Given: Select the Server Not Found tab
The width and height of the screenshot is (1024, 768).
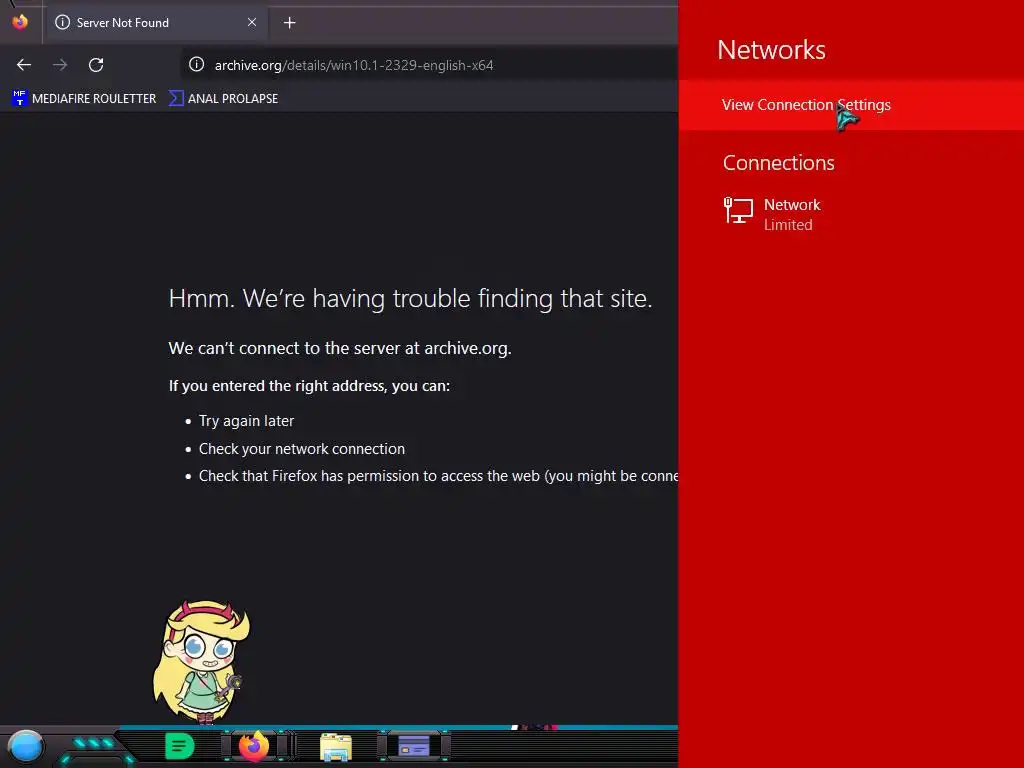Looking at the screenshot, I should tap(156, 23).
